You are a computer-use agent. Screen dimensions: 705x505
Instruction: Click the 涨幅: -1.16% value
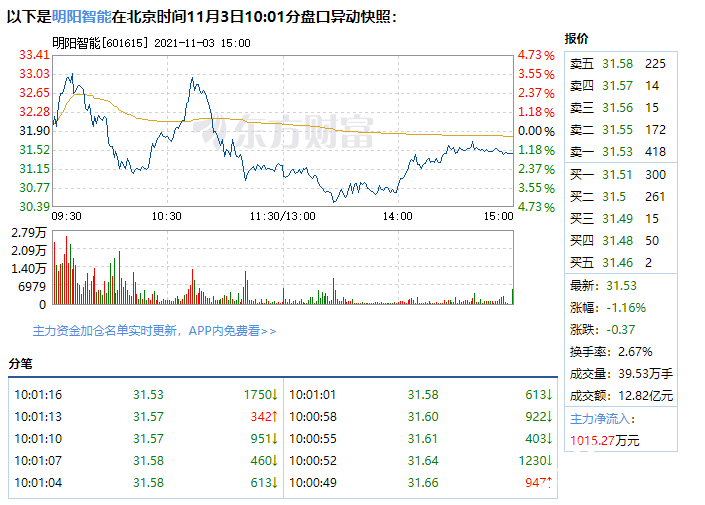626,308
